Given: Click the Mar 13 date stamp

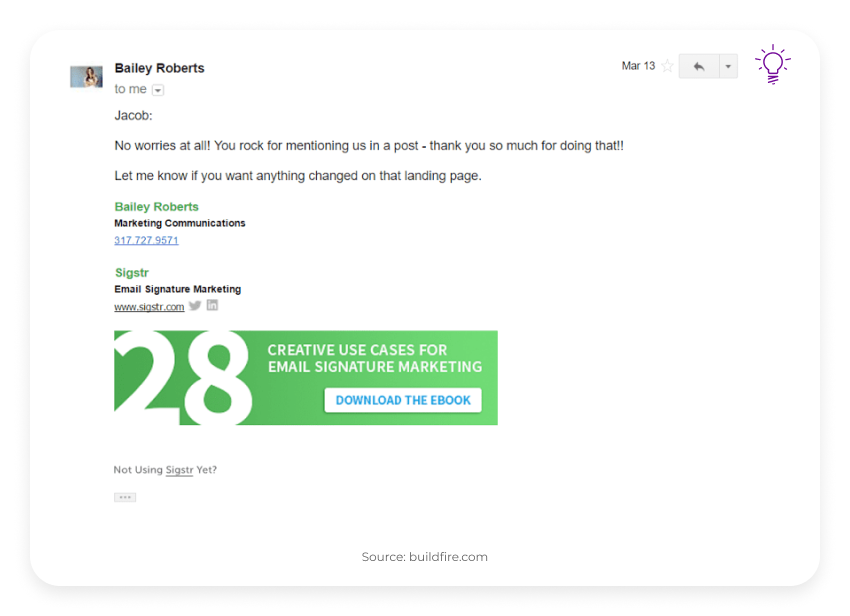Looking at the screenshot, I should coord(637,66).
